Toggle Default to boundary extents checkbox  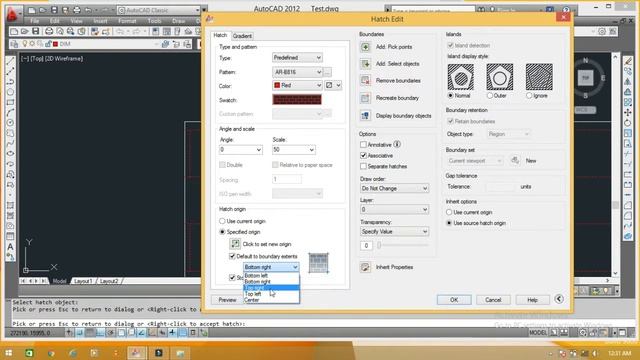(x=232, y=256)
